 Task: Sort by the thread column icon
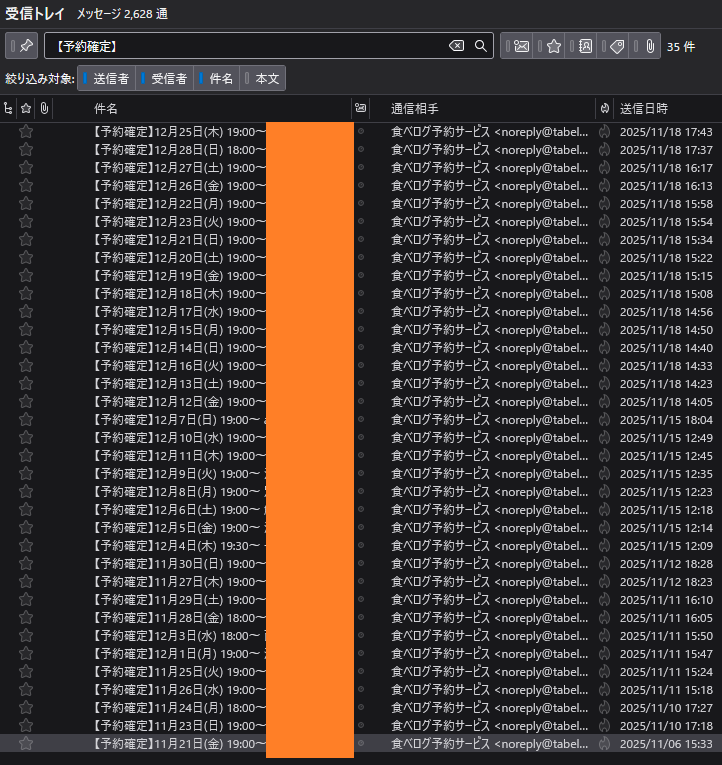point(8,108)
